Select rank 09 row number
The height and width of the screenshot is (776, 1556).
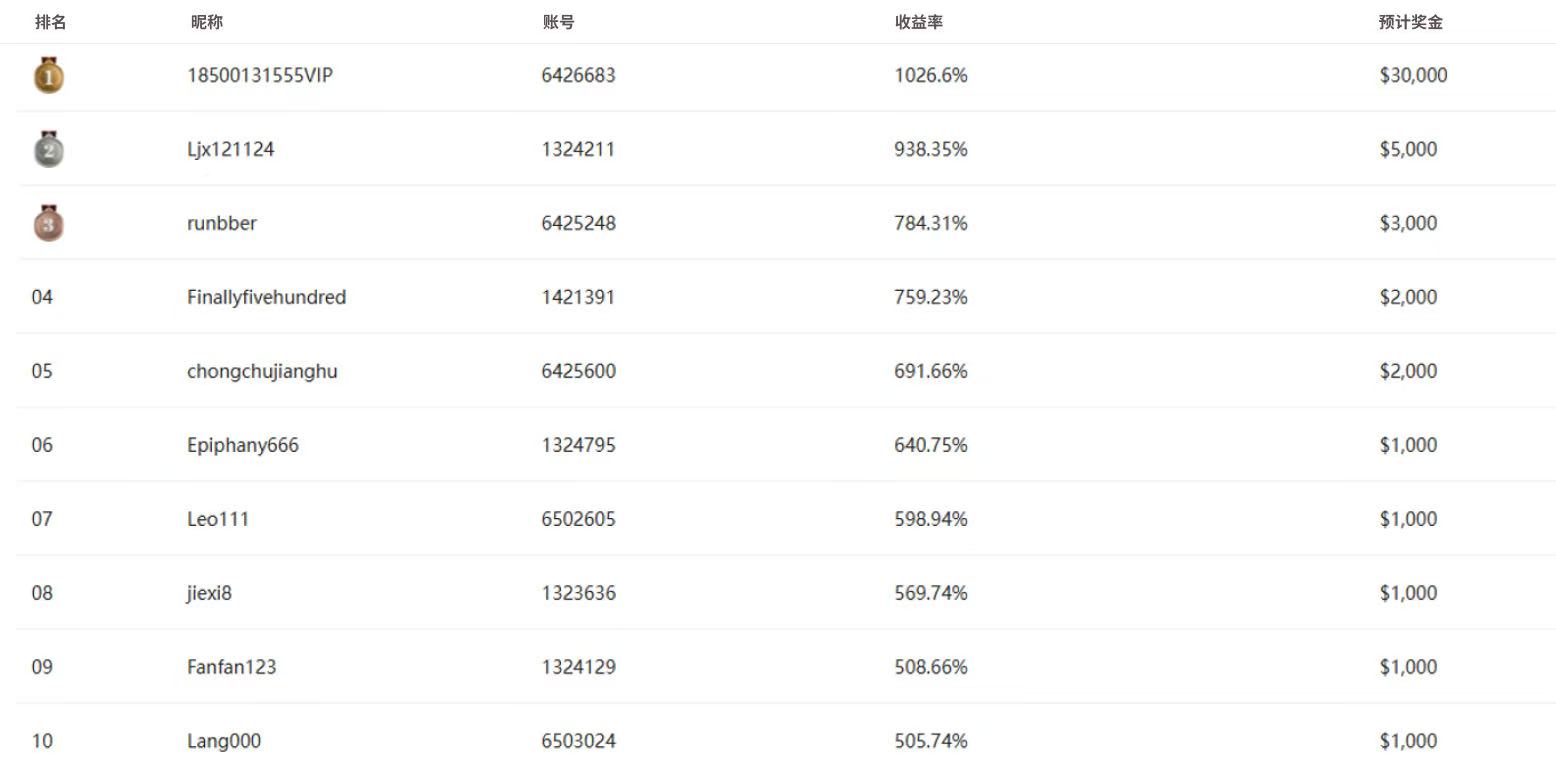tap(42, 667)
